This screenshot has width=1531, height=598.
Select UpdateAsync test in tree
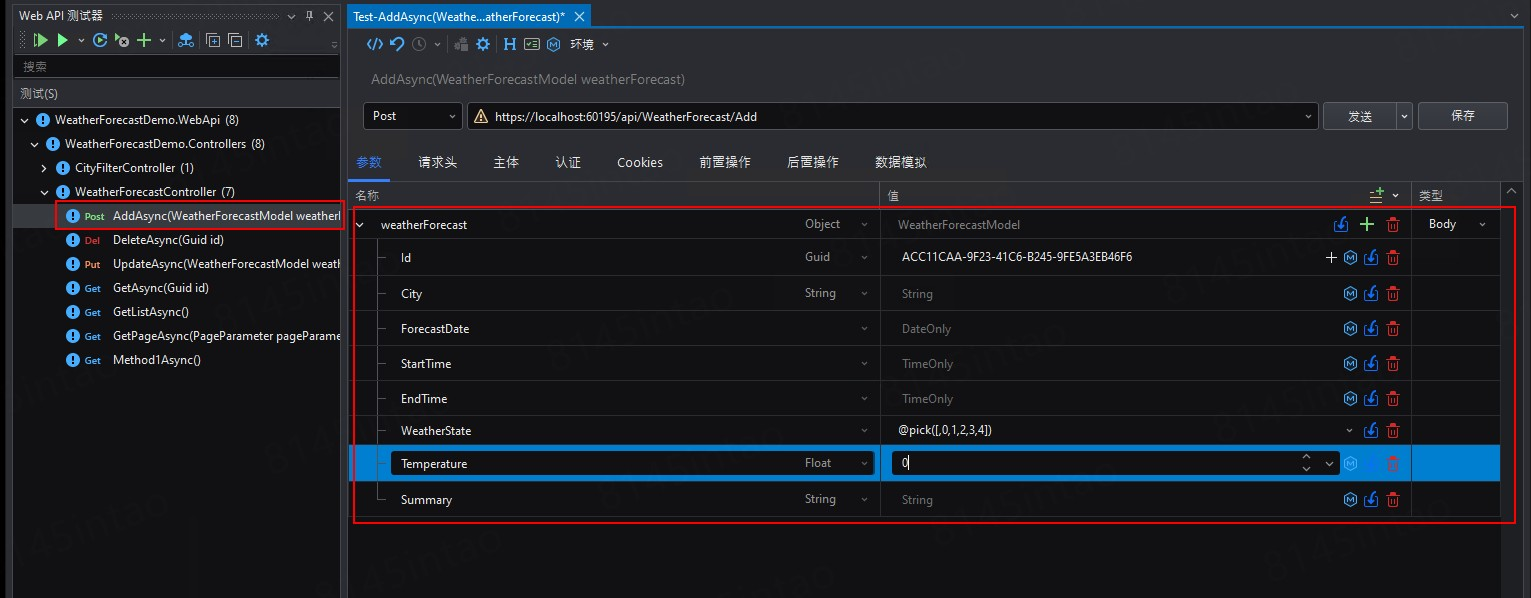pyautogui.click(x=227, y=264)
